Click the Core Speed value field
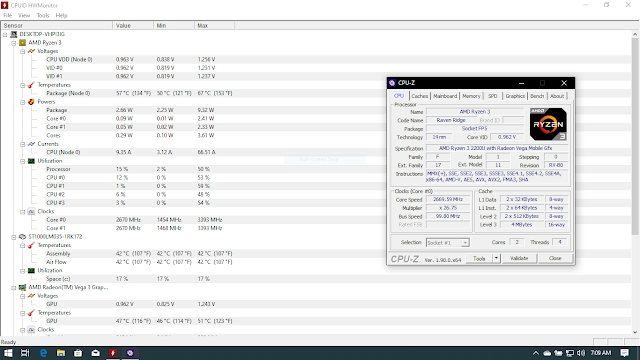 (x=448, y=200)
